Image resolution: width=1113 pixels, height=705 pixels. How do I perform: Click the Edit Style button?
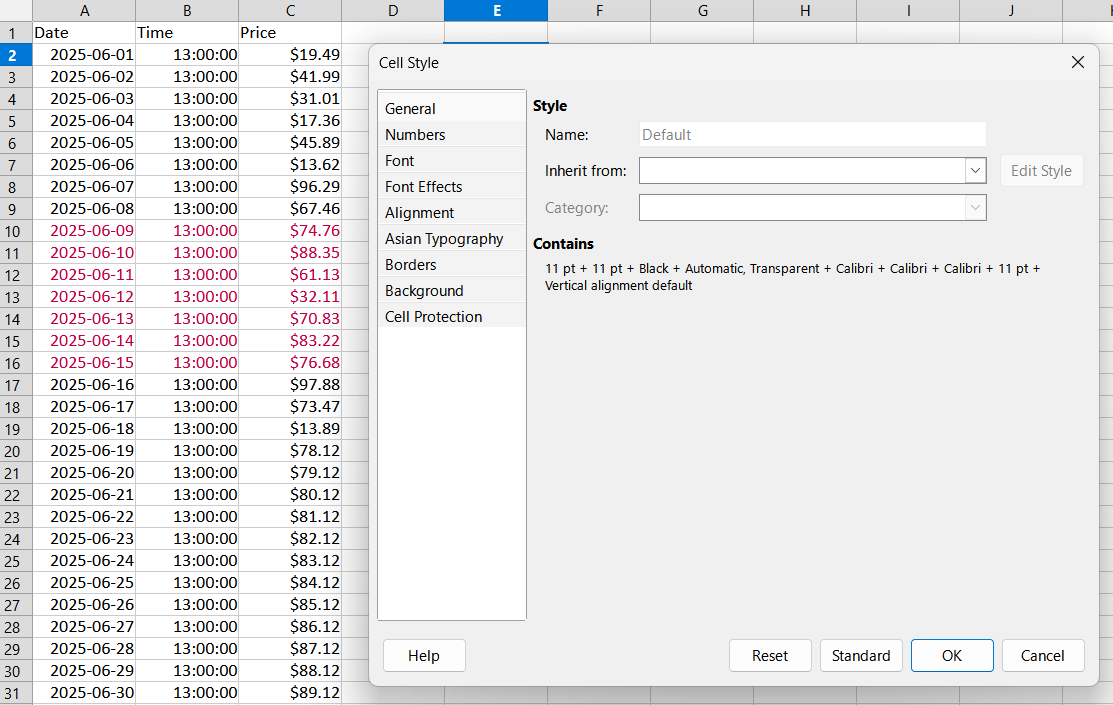coord(1041,170)
